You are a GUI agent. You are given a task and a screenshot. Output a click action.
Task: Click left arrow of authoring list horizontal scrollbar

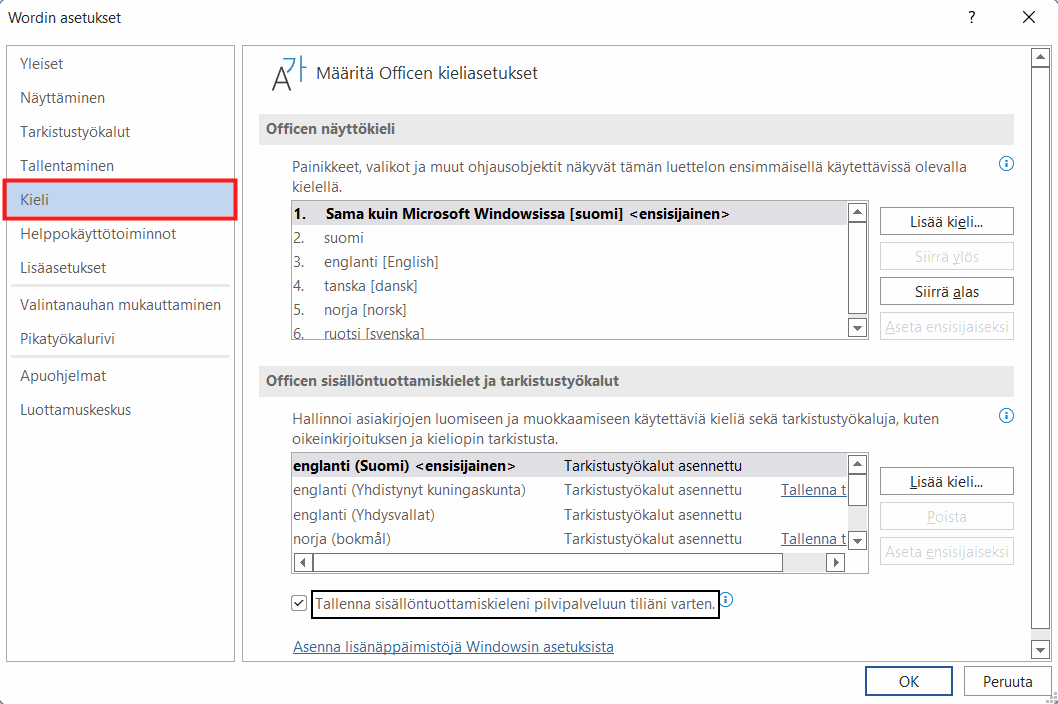pos(303,562)
